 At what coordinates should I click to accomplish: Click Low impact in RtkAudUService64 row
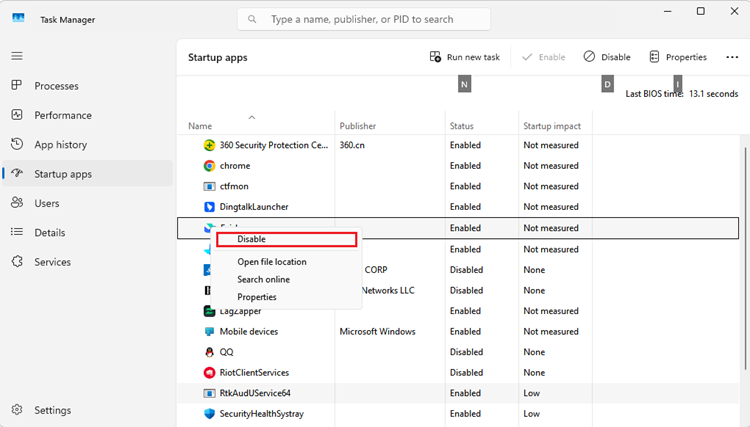point(531,393)
